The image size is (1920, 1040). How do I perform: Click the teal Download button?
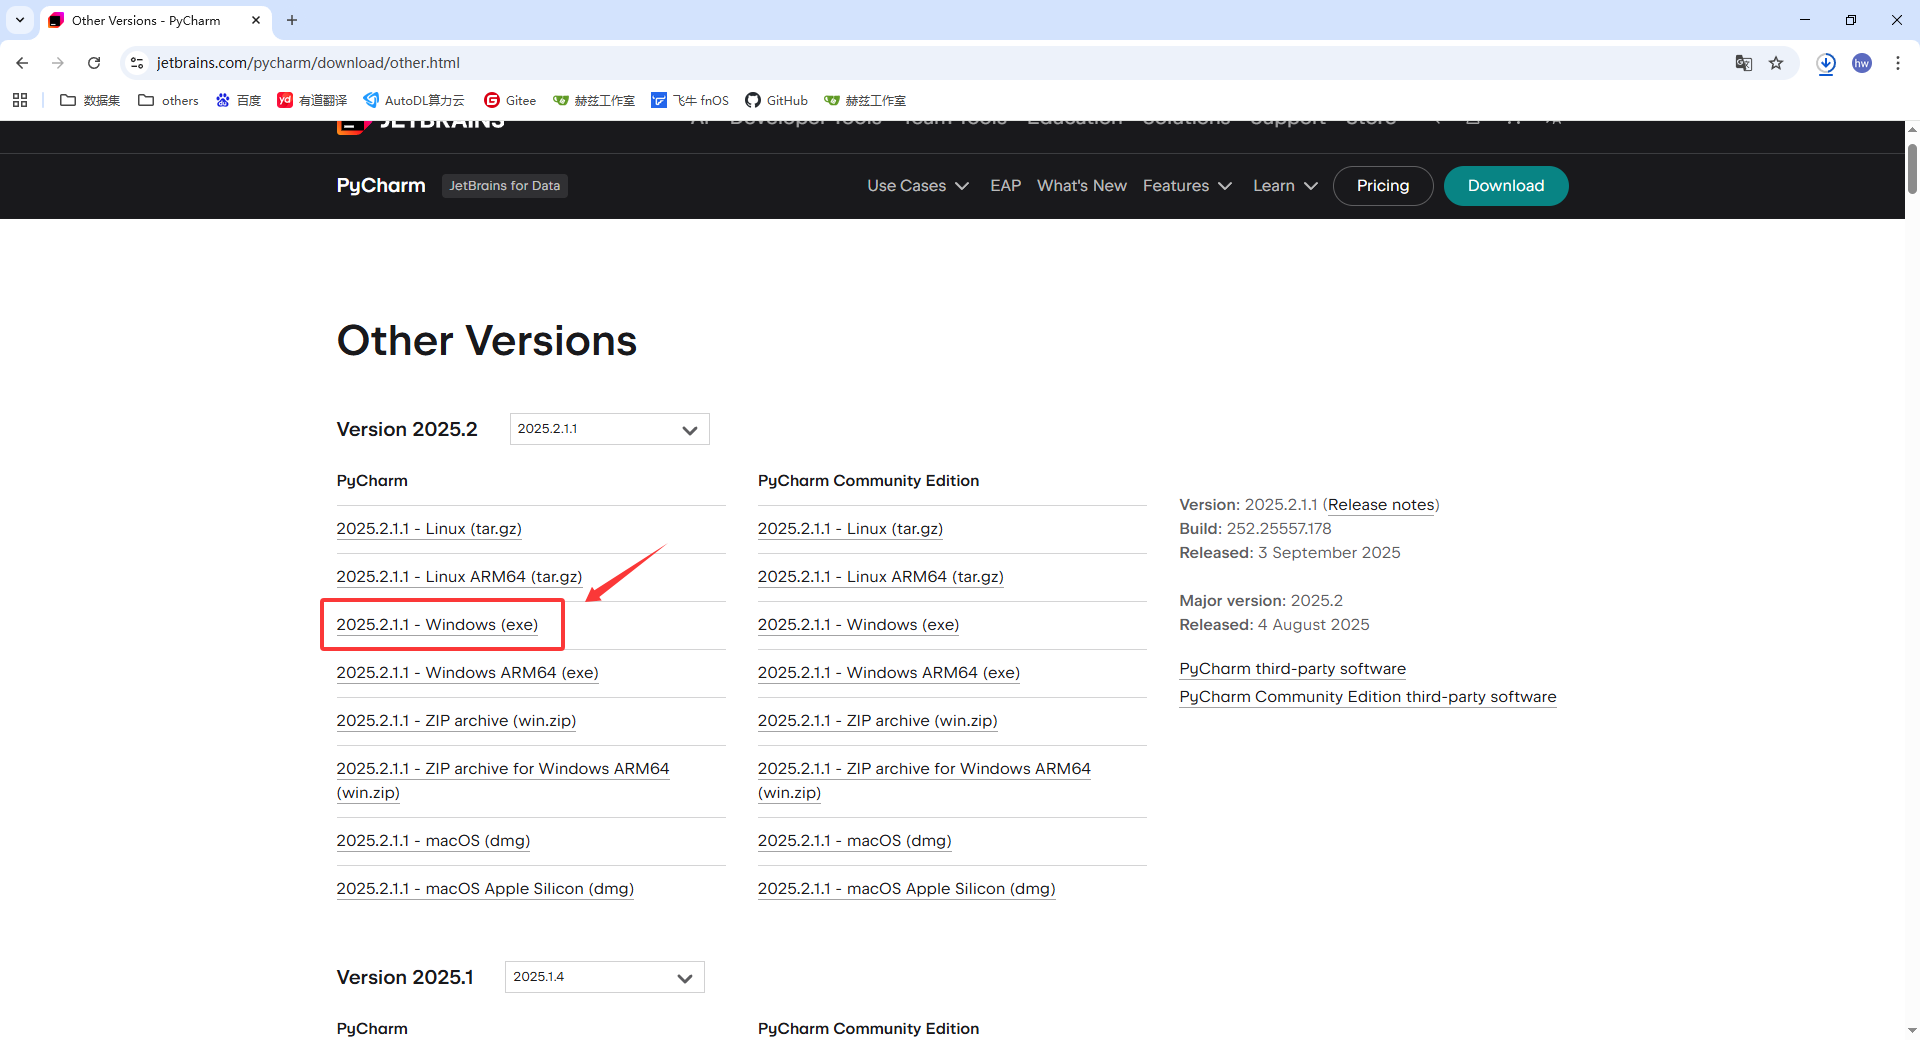point(1506,186)
